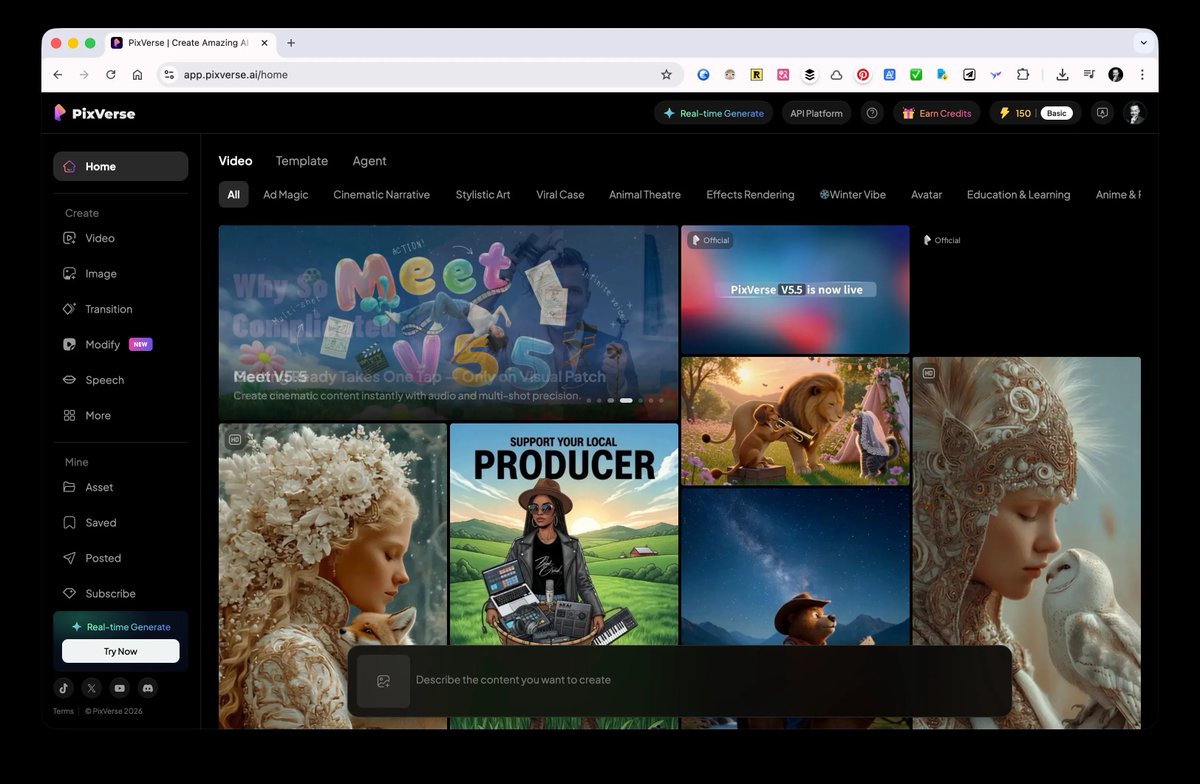Click Real-time Generate in header

tap(713, 113)
